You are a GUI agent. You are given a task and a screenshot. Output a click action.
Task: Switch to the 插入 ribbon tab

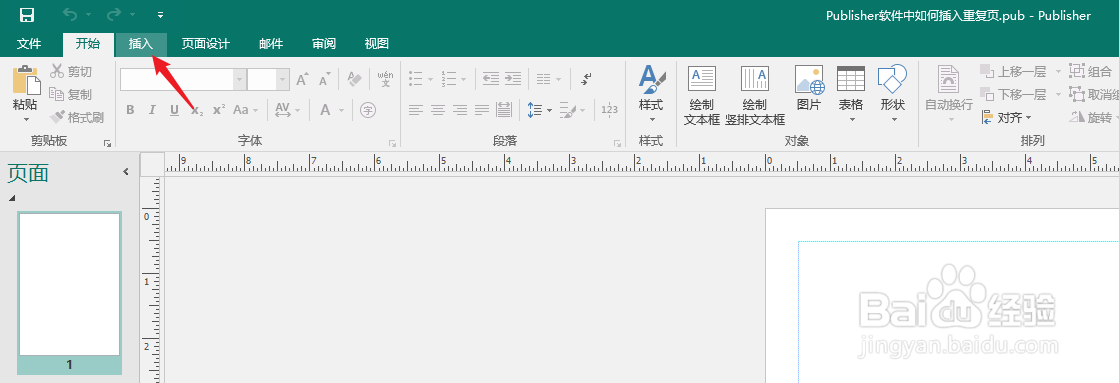pyautogui.click(x=141, y=44)
